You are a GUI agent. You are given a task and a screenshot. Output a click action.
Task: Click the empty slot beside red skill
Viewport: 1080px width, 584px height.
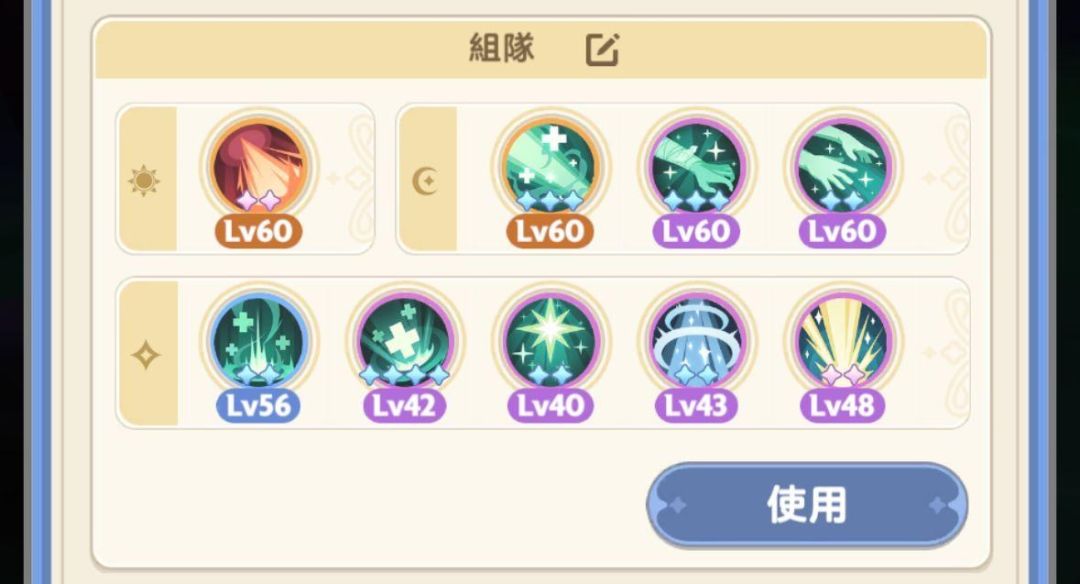click(x=350, y=179)
